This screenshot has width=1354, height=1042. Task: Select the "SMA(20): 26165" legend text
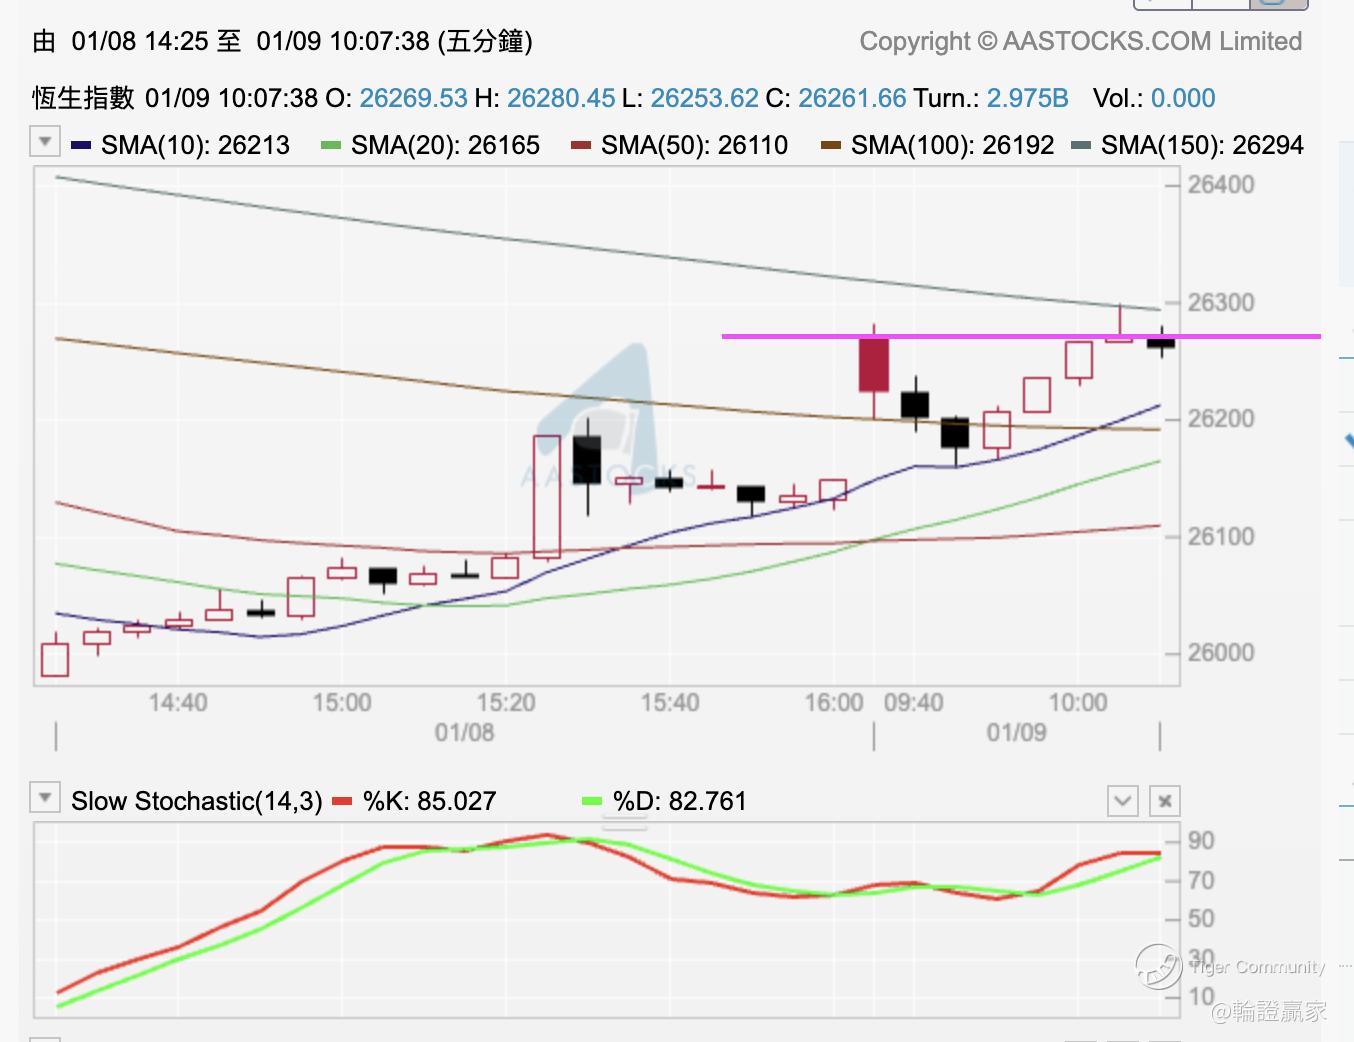pos(446,146)
